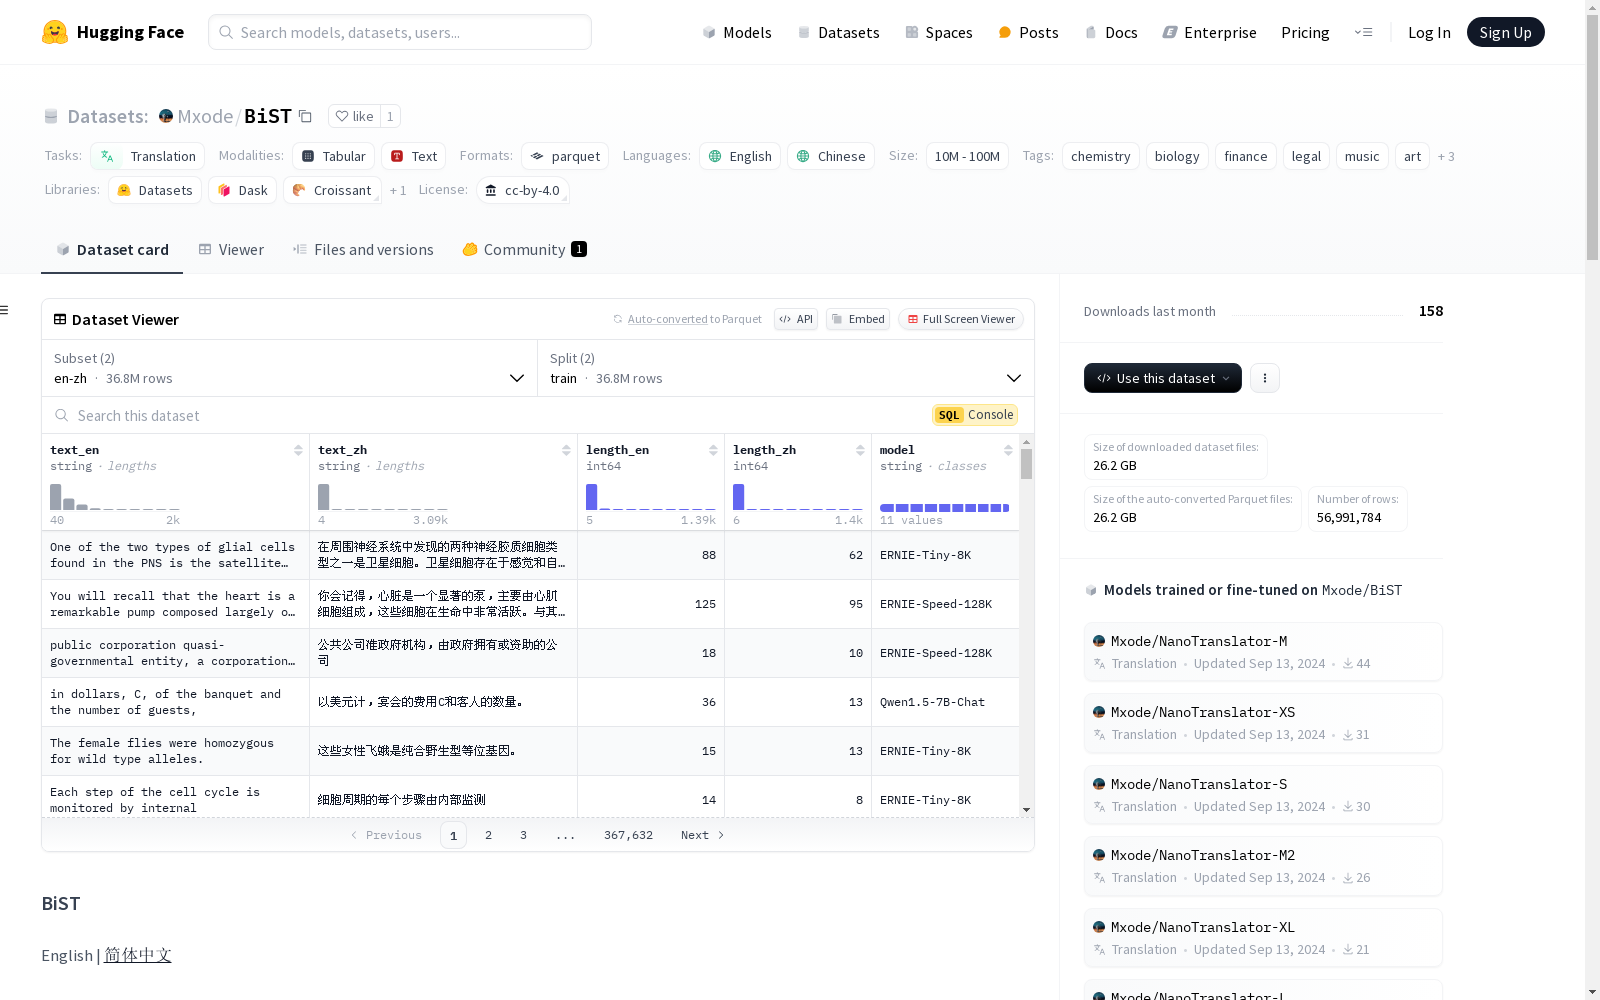Open the left sidebar table of contents icon

[x=5, y=310]
